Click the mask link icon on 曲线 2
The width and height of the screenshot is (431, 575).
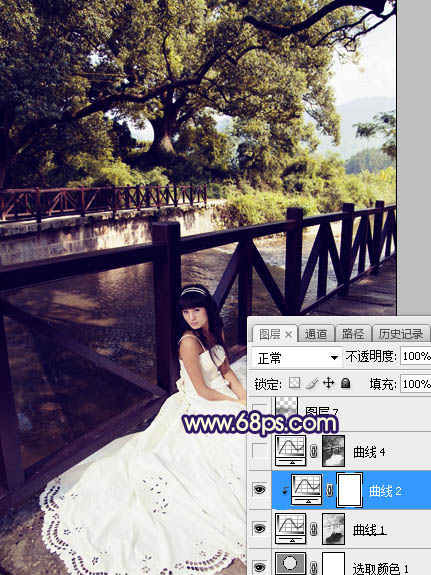330,490
